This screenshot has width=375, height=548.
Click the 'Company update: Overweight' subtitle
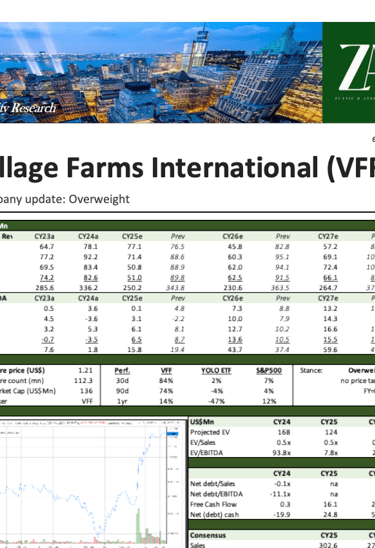pos(65,199)
